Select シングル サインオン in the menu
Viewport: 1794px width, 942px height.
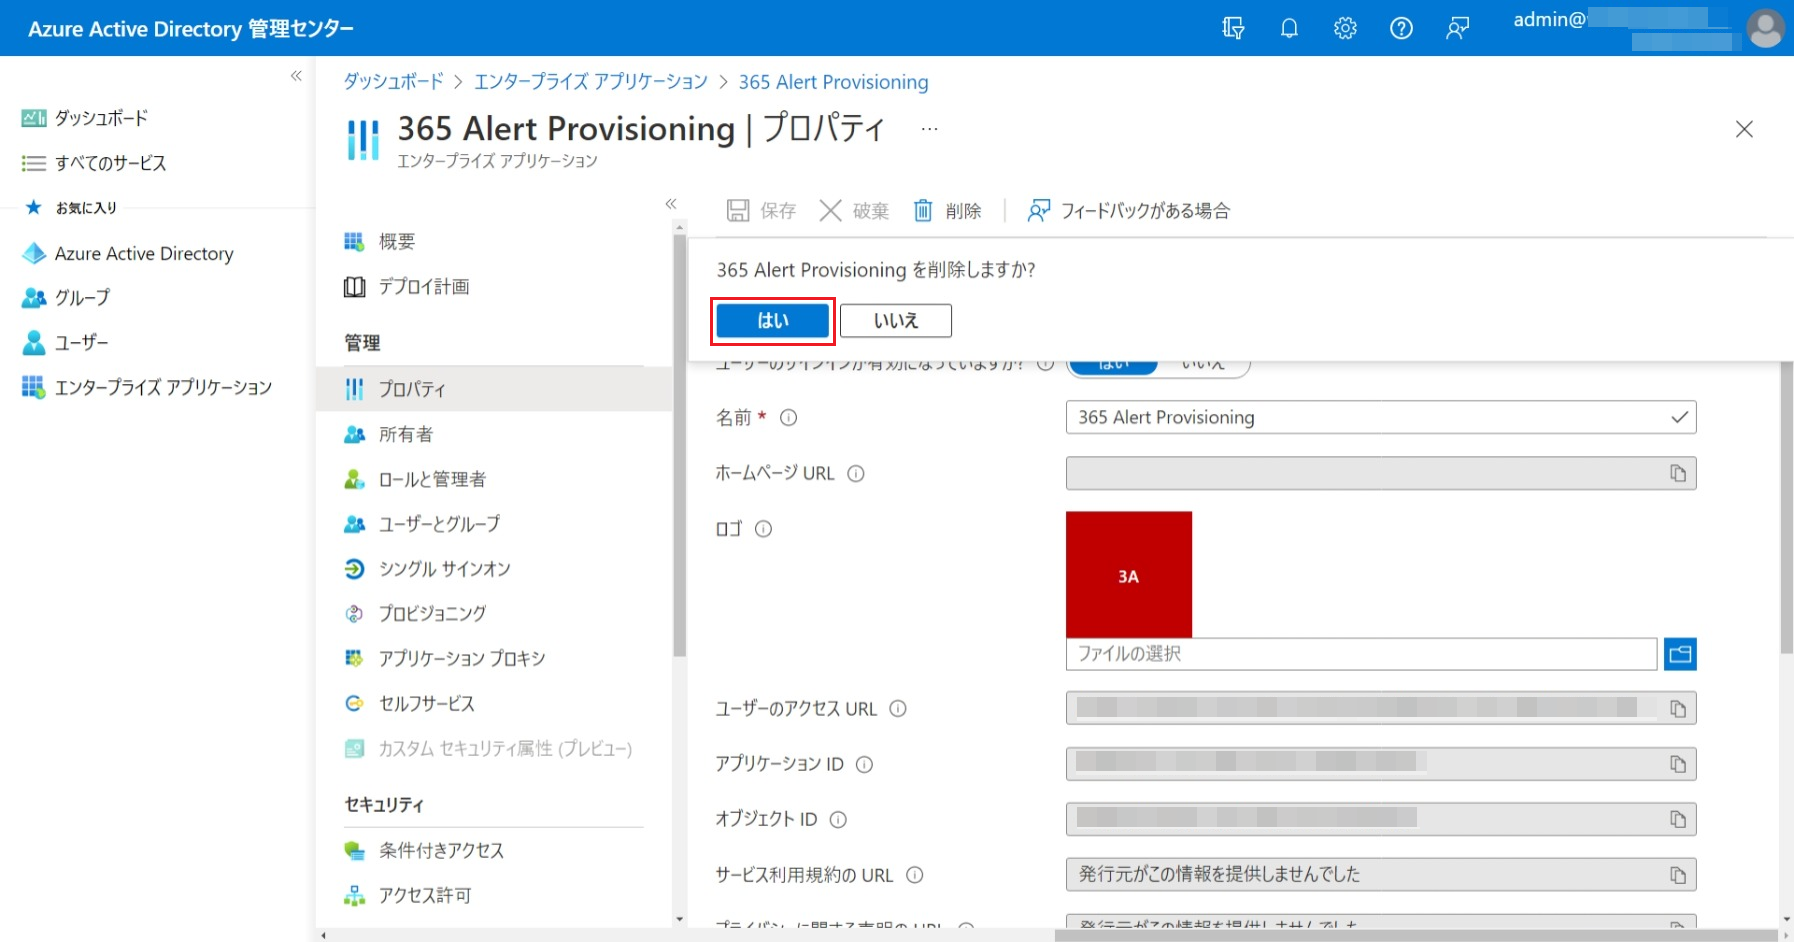pyautogui.click(x=444, y=569)
